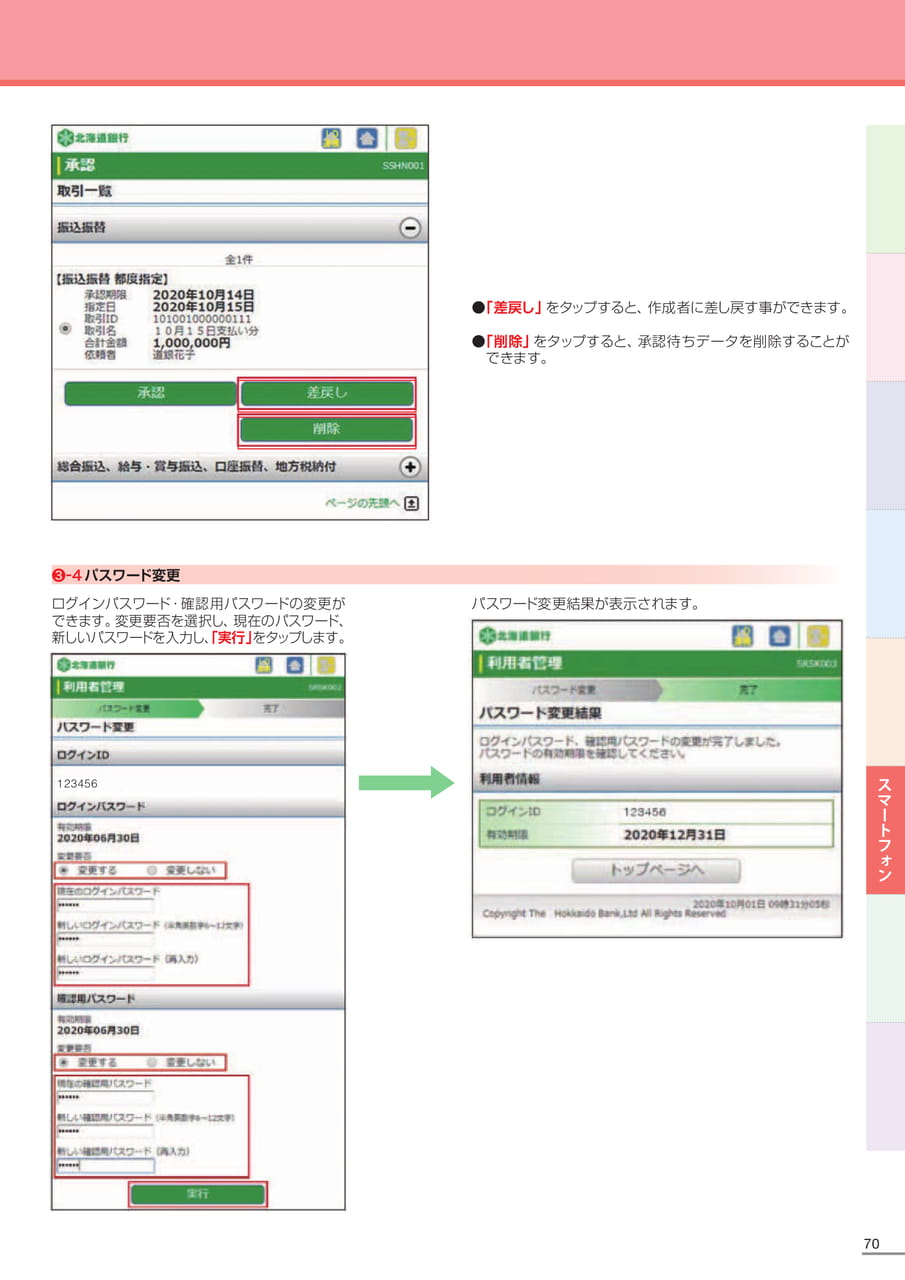905x1280 pixels.
Task: Open the bell icon on the password change screen
Action: [264, 665]
